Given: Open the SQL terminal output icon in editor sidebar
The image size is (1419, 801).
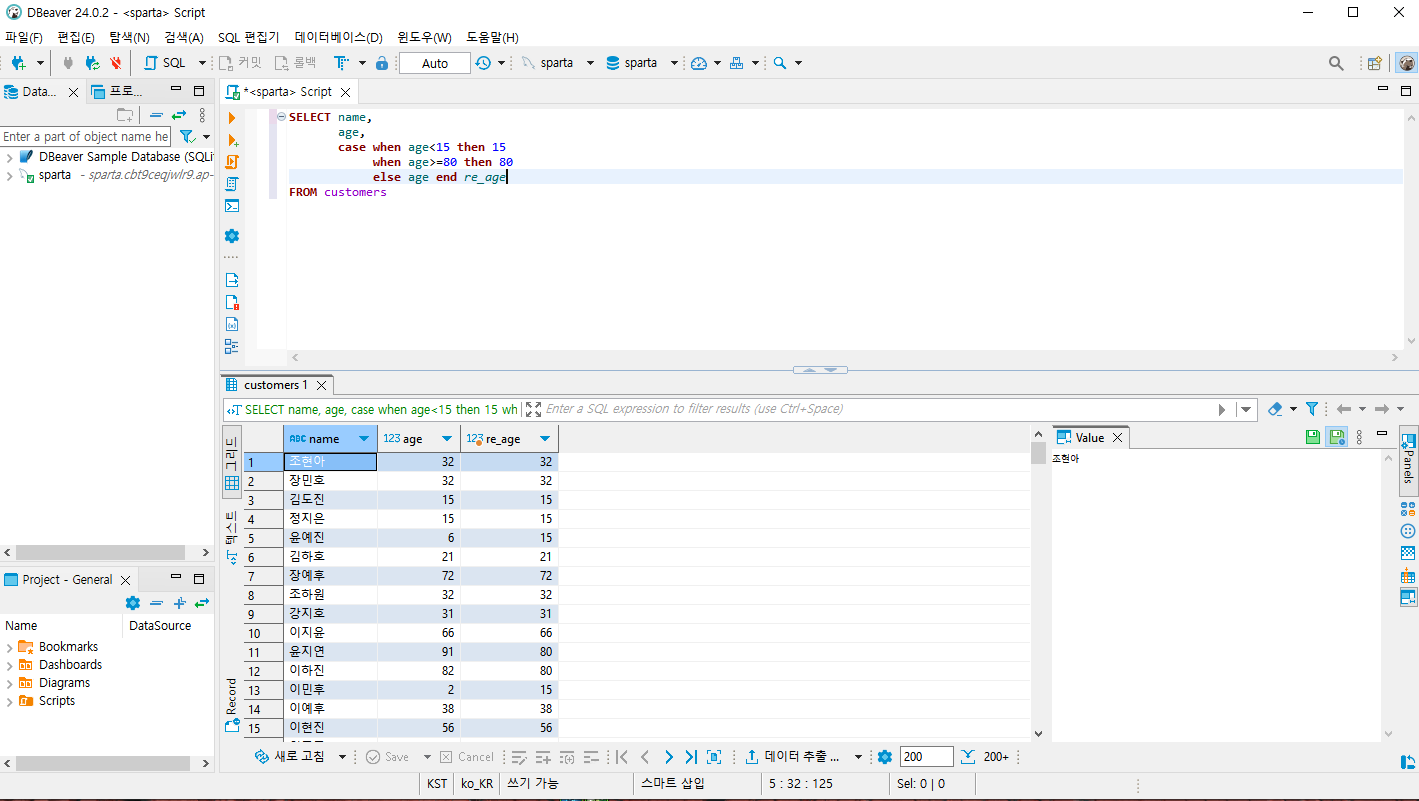Looking at the screenshot, I should click(x=232, y=206).
